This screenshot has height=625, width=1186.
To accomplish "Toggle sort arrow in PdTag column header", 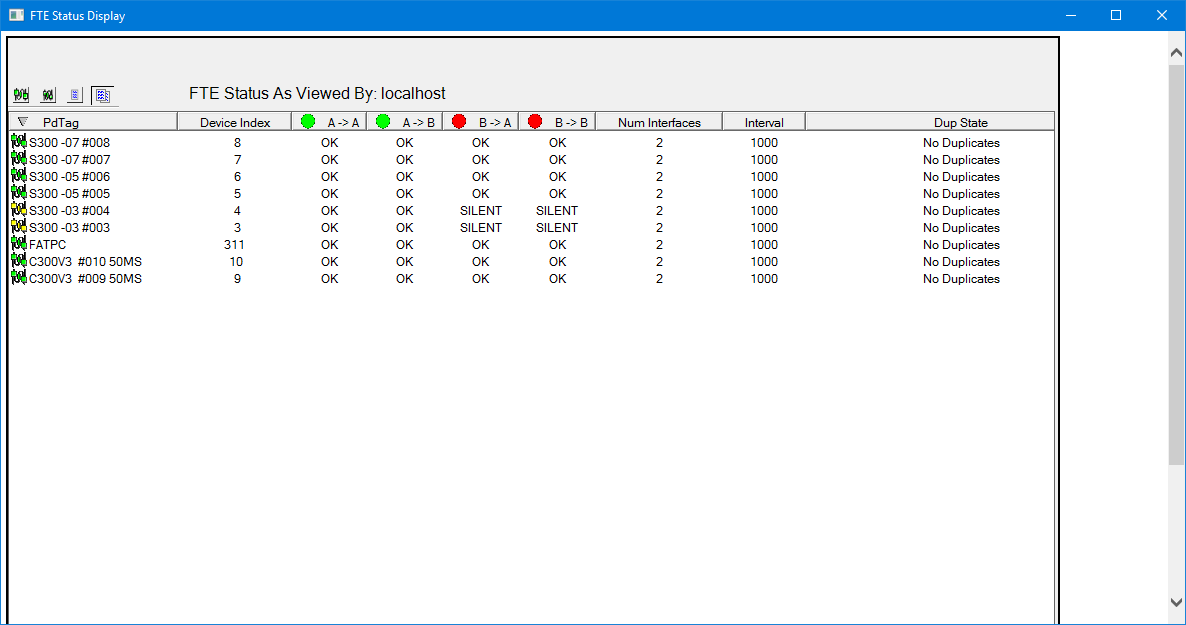I will coord(23,122).
